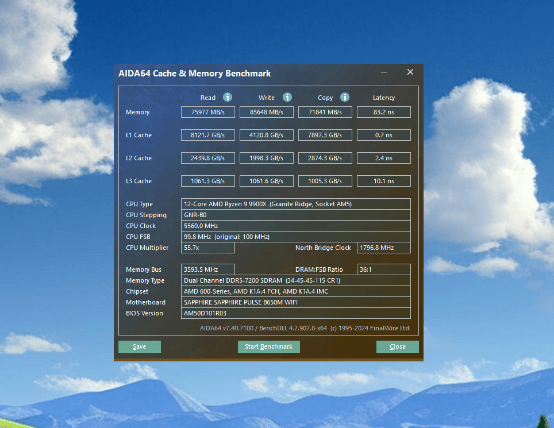Screen dimensions: 554x428
Task: Click L1 Cache Copy value 7897.5 GB/s
Action: point(325,135)
